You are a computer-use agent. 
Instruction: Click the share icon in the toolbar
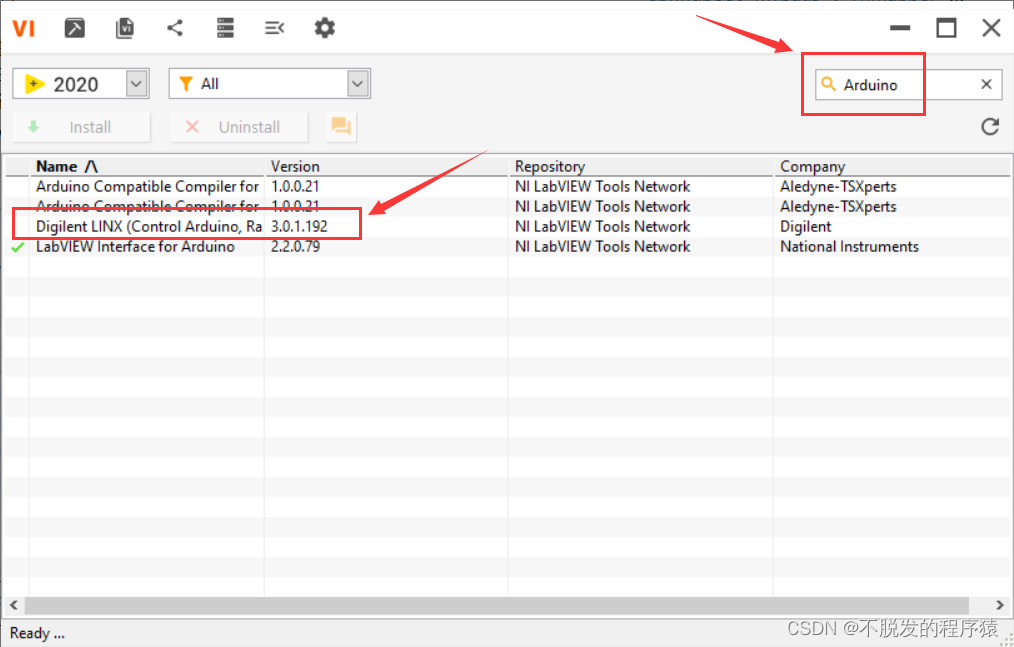click(174, 27)
